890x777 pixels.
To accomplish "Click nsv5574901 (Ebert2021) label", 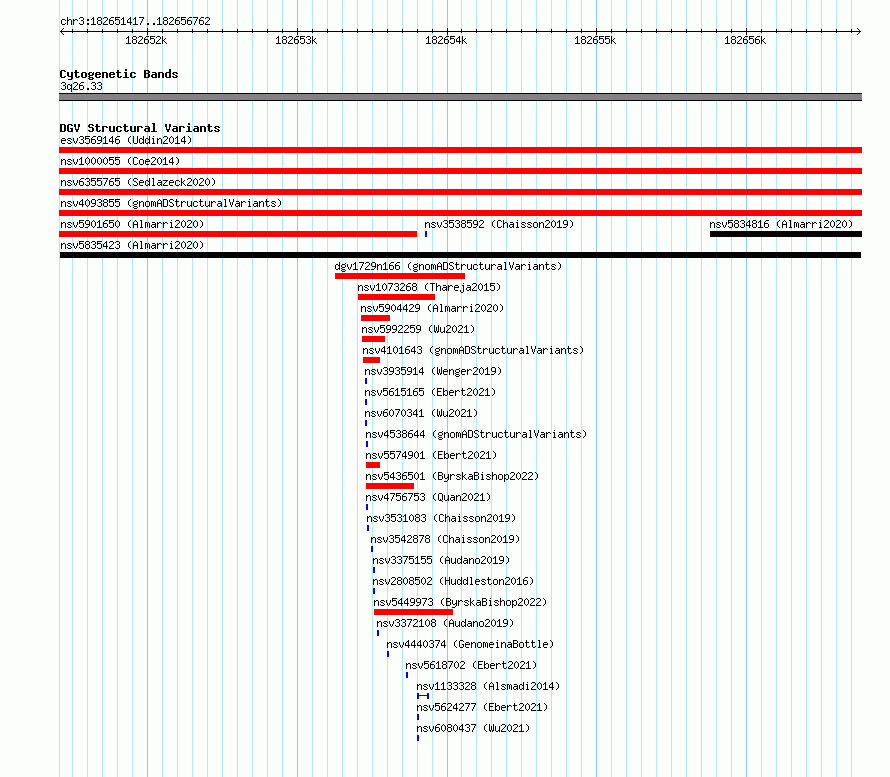I will [x=431, y=455].
